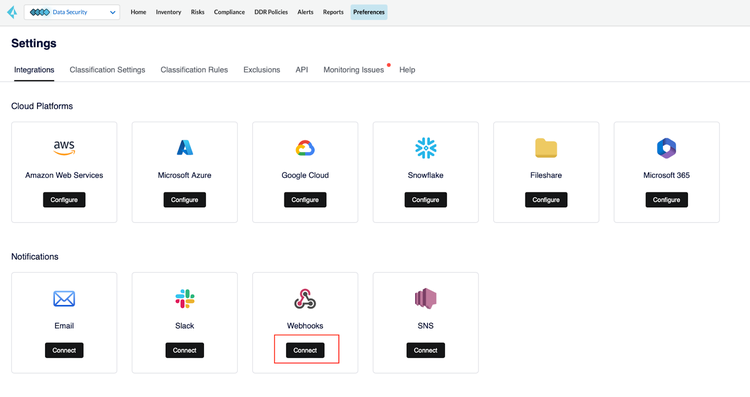
Task: Open the Help tab
Action: click(407, 70)
